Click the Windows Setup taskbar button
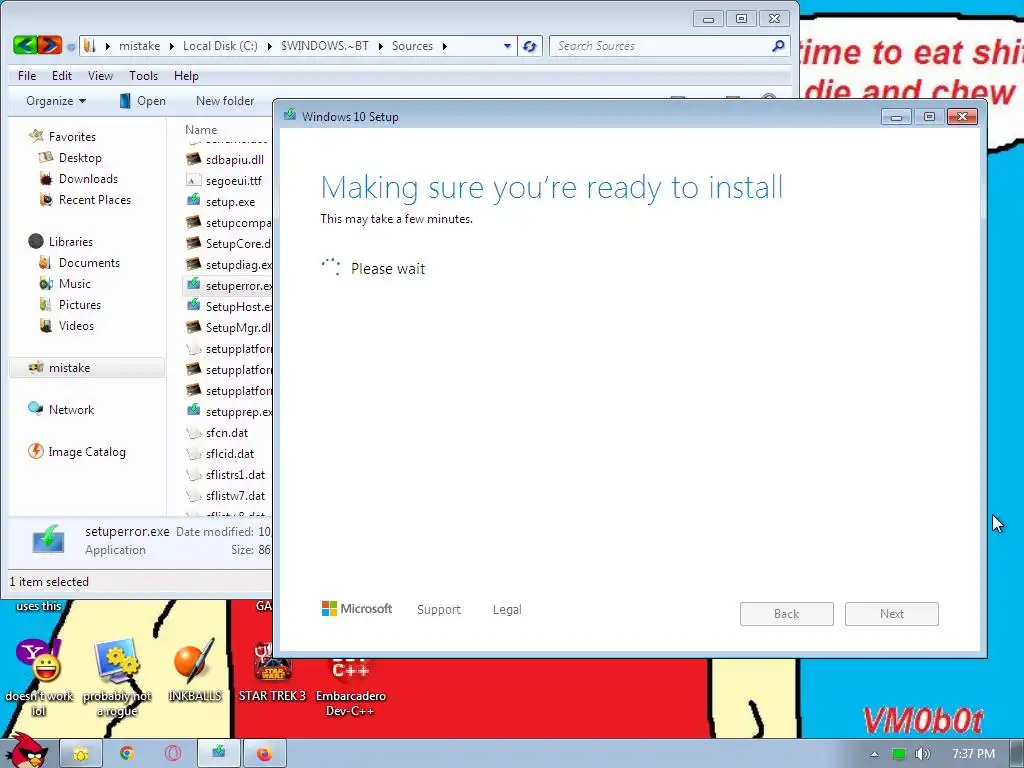 (x=218, y=754)
